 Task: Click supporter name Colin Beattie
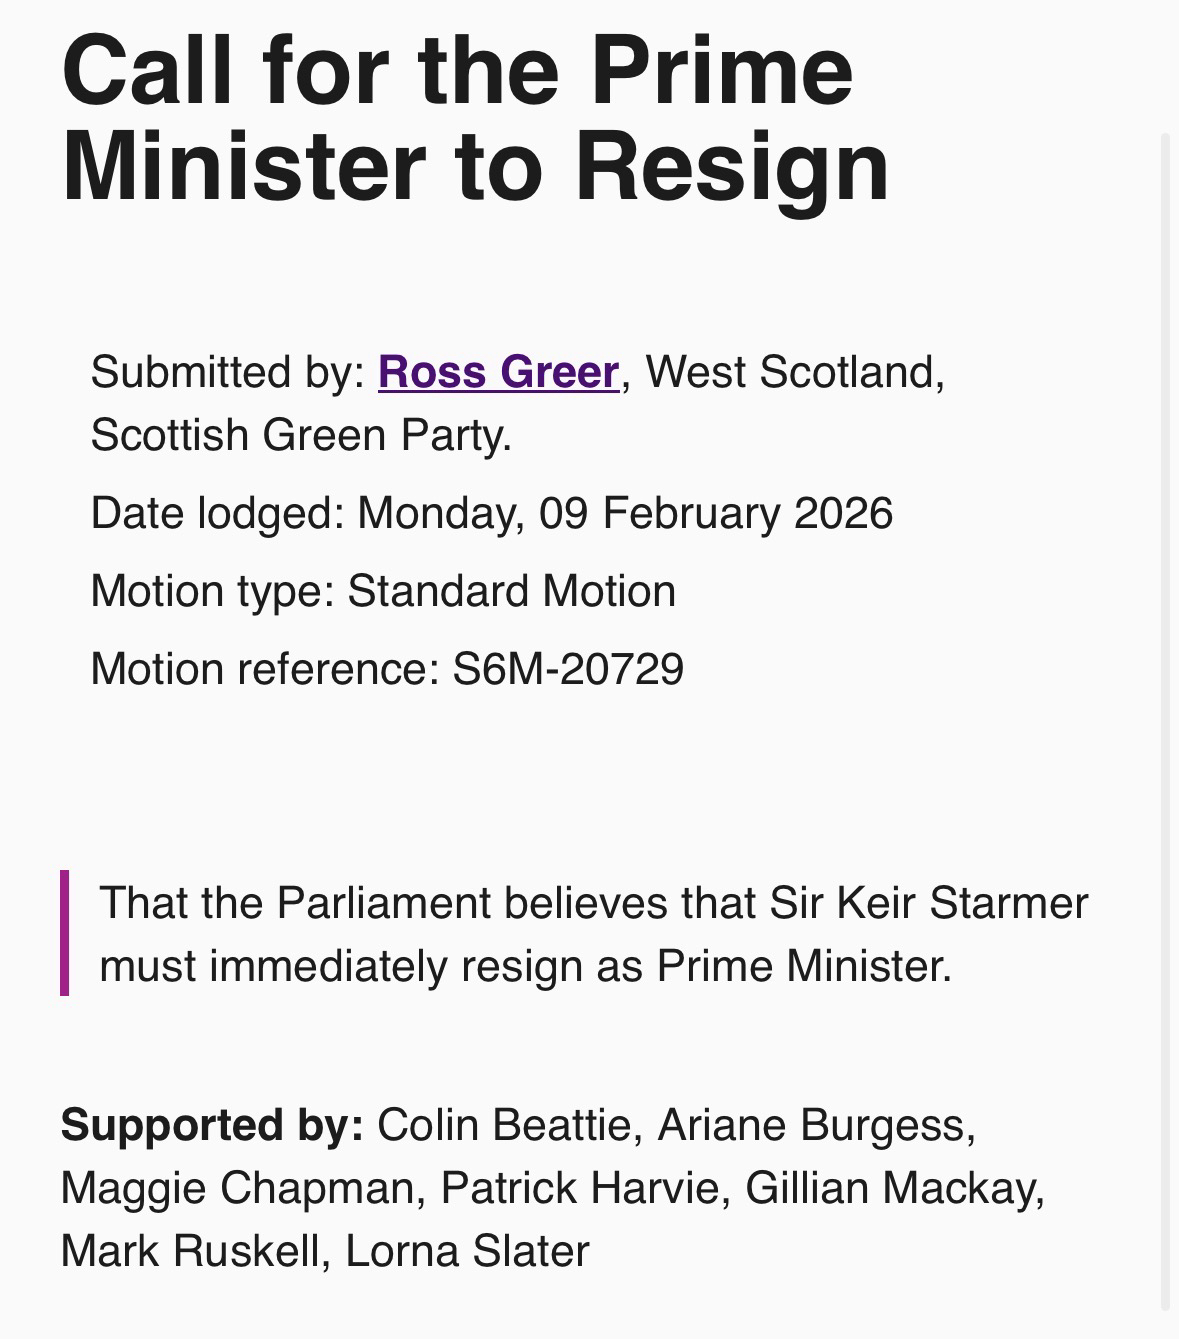503,1125
